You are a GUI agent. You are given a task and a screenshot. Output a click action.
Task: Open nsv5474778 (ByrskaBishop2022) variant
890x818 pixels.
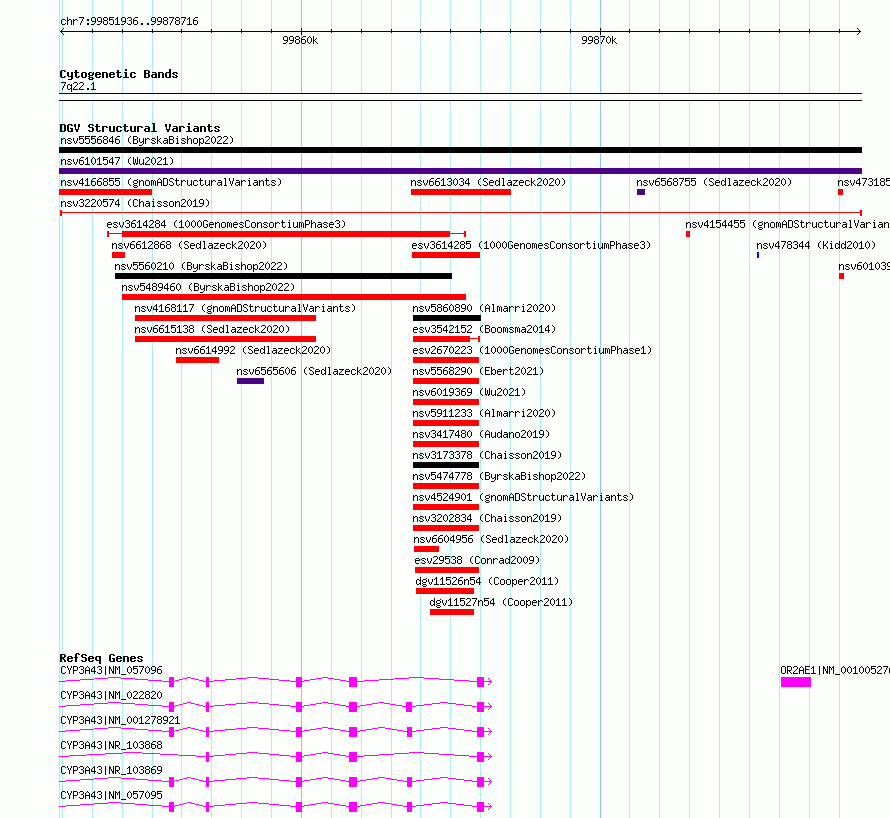tap(499, 476)
